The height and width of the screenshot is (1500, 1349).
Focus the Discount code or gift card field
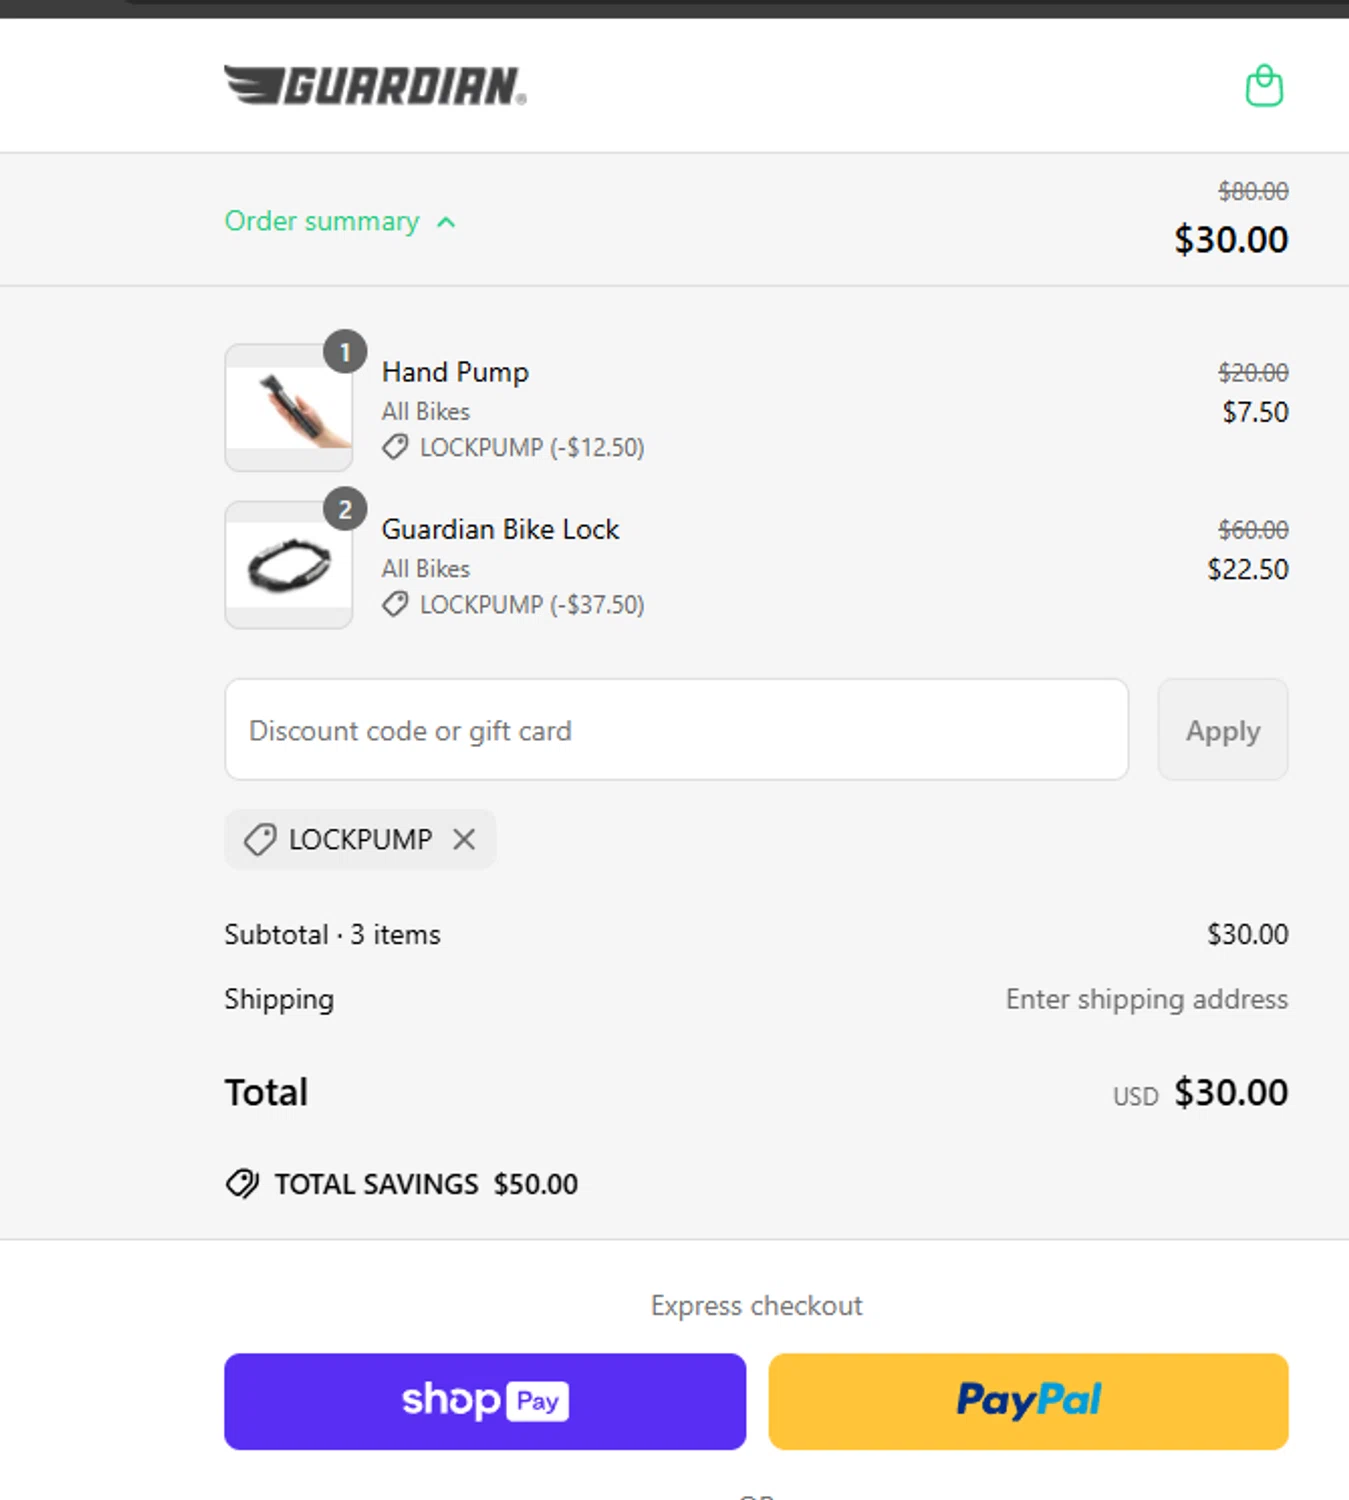point(676,730)
